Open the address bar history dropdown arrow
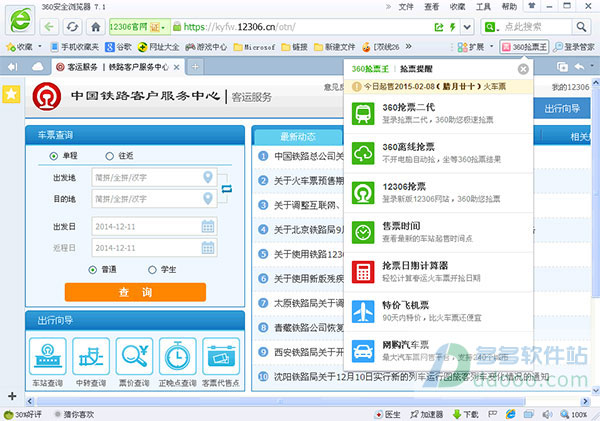The width and height of the screenshot is (600, 421). pyautogui.click(x=467, y=27)
